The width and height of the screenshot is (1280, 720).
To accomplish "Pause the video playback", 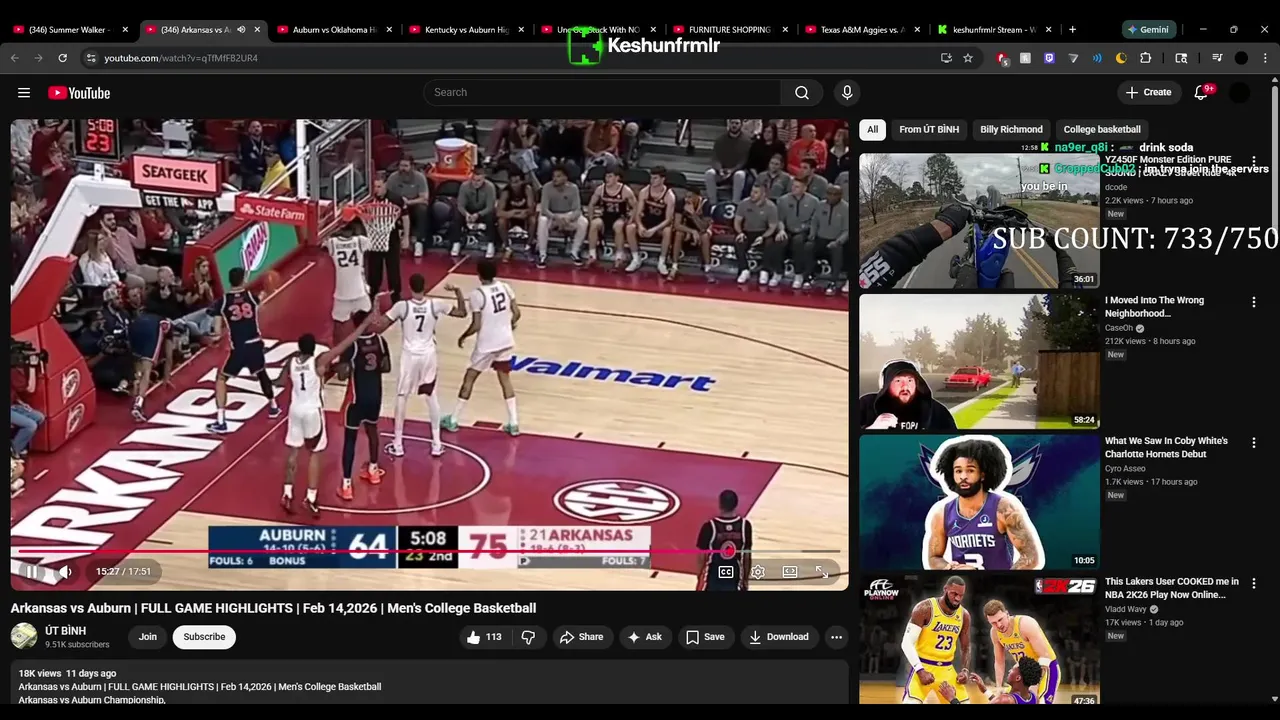I will (x=31, y=572).
